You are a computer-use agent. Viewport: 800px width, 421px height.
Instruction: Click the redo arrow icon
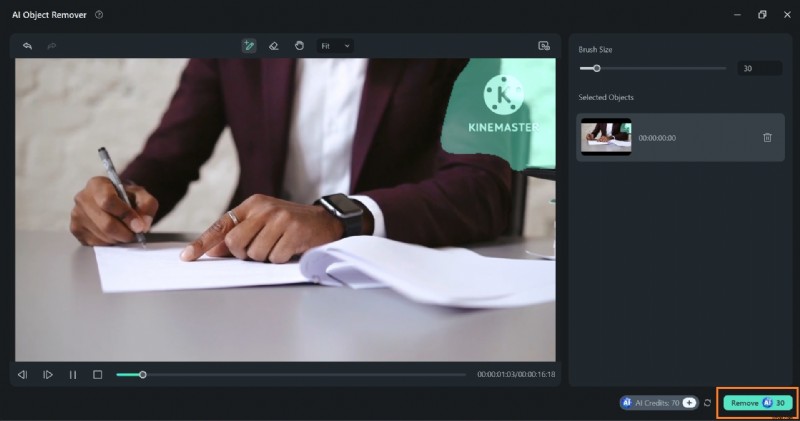point(52,46)
